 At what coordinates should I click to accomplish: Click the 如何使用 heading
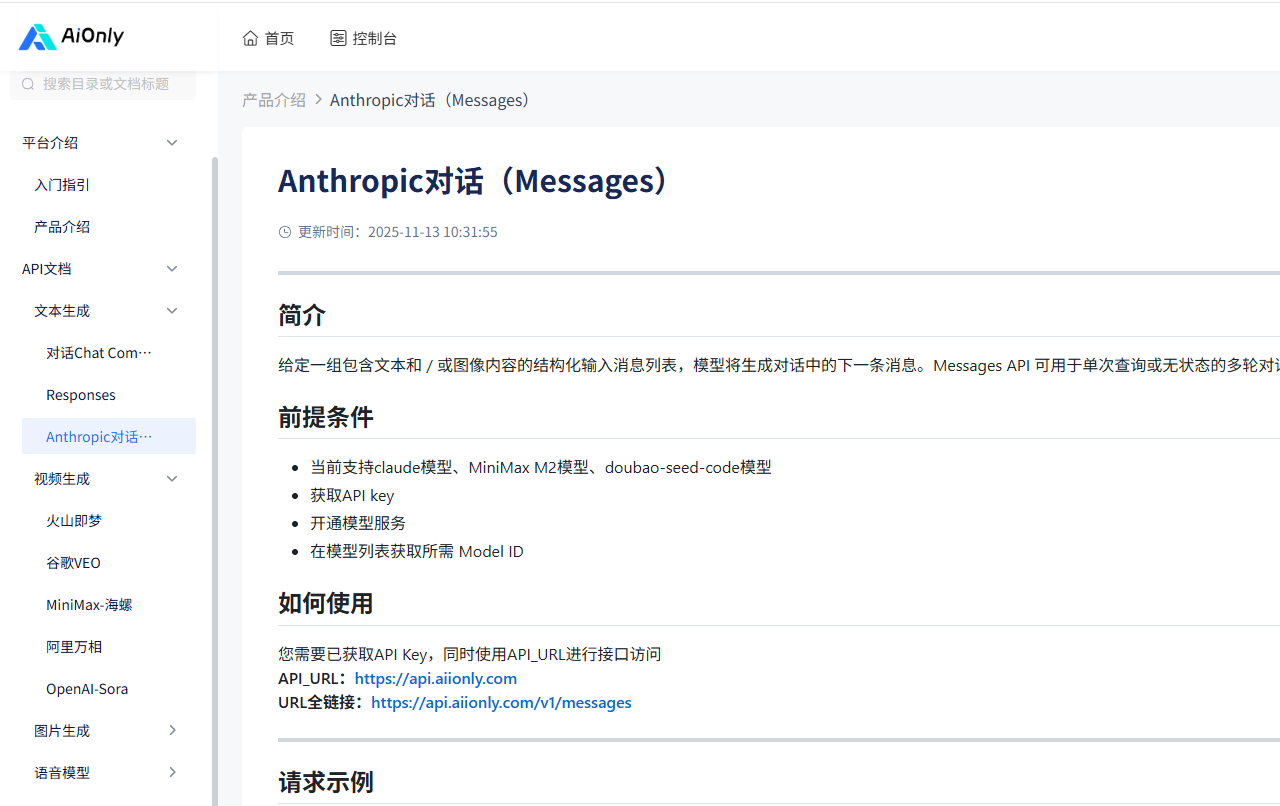coord(326,603)
